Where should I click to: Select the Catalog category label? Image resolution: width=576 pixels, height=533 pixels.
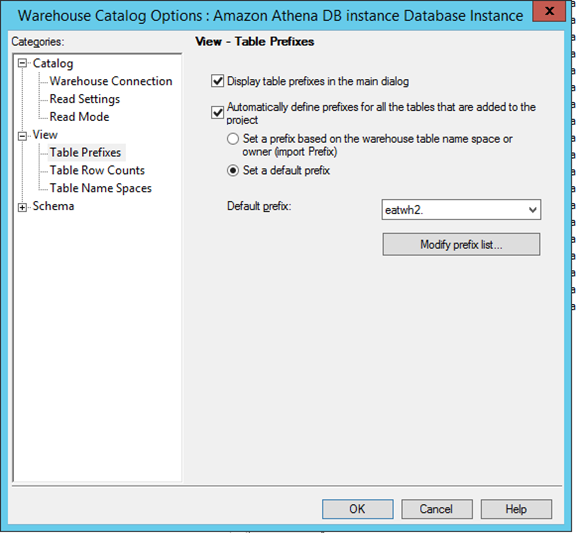(53, 63)
